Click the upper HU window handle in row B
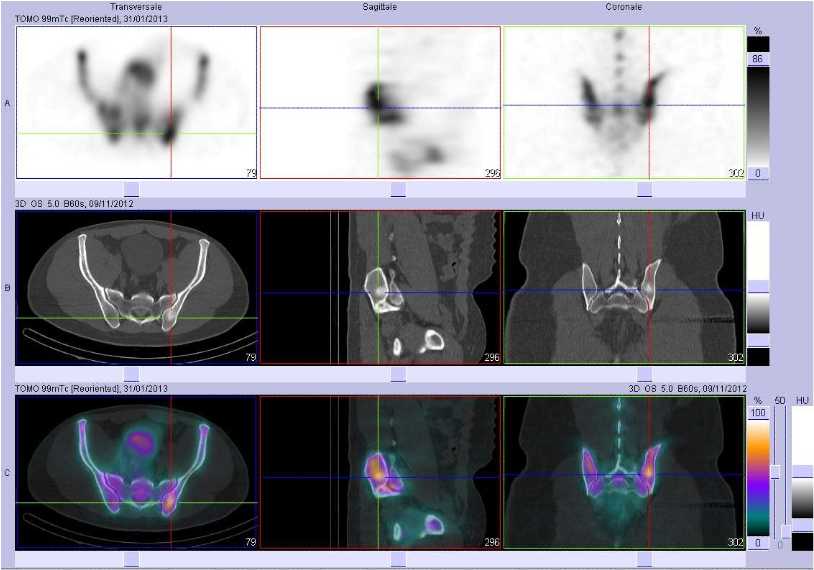The height and width of the screenshot is (570, 814). 758,287
